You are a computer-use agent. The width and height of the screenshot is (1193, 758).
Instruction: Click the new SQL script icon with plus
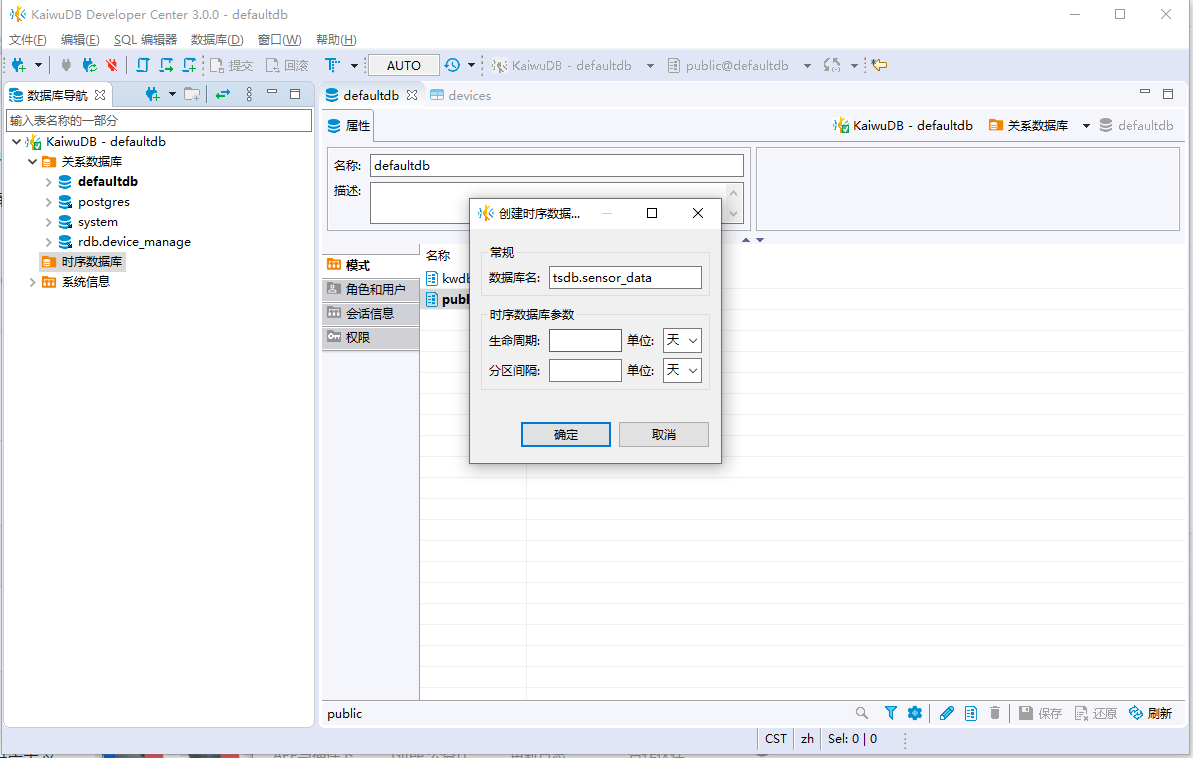point(189,65)
